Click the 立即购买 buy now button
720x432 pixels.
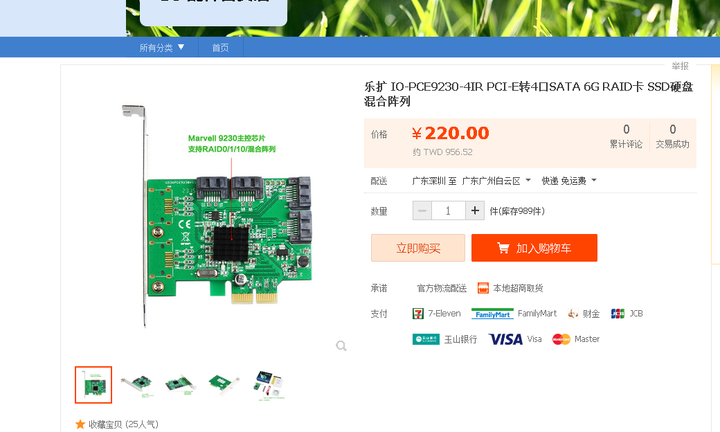(418, 248)
